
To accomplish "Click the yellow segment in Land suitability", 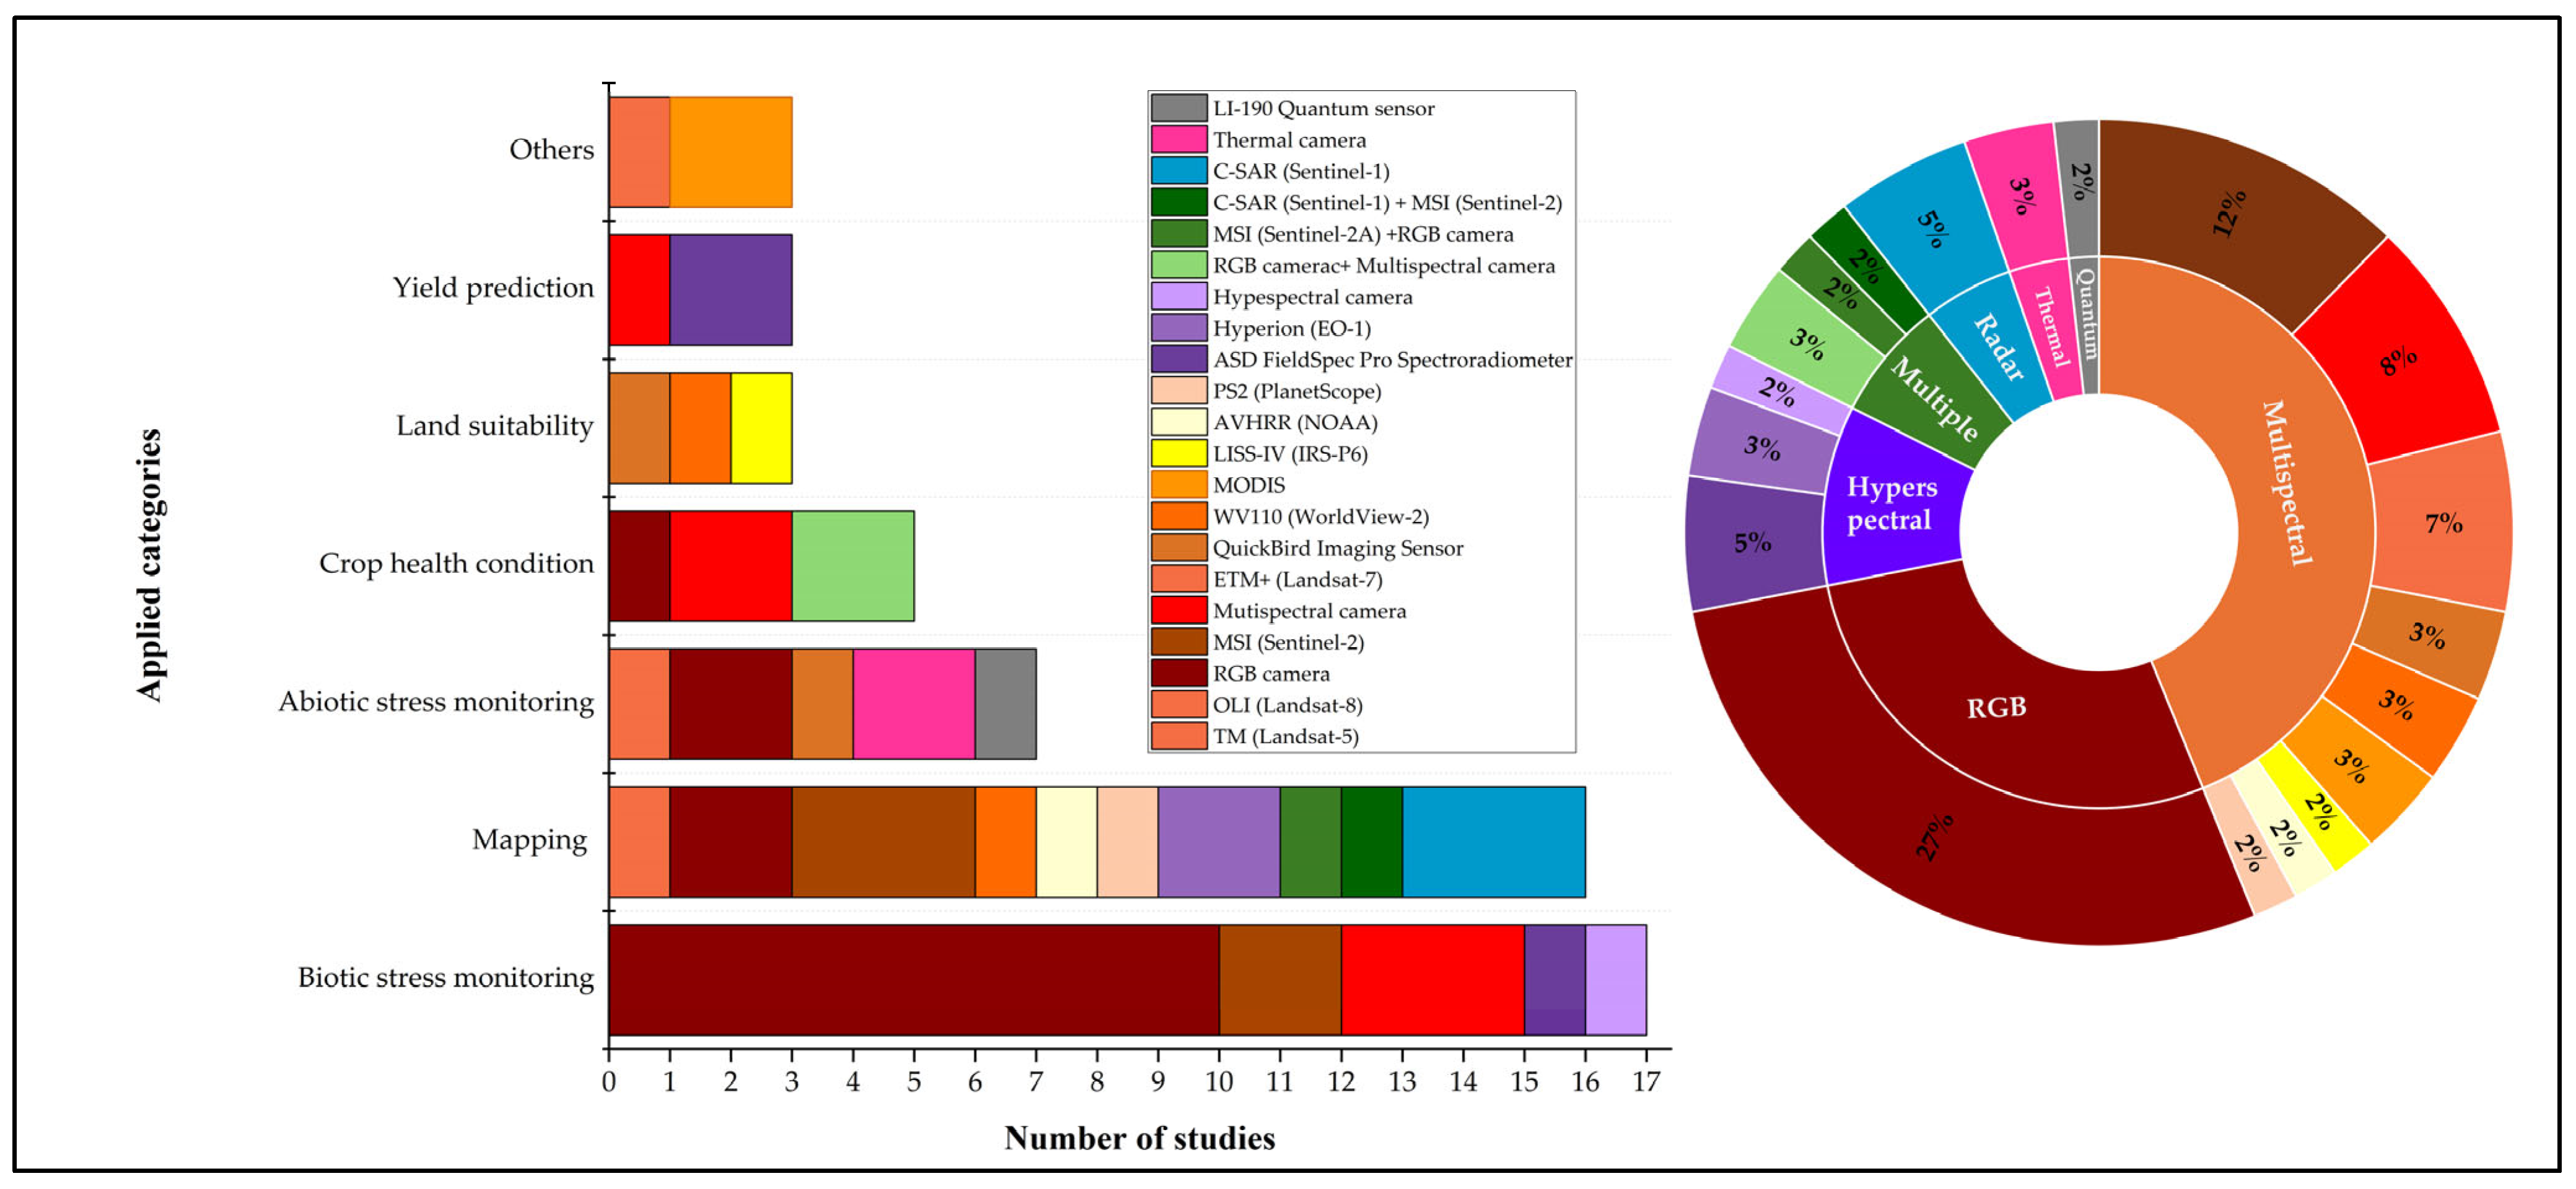I will 761,428.
